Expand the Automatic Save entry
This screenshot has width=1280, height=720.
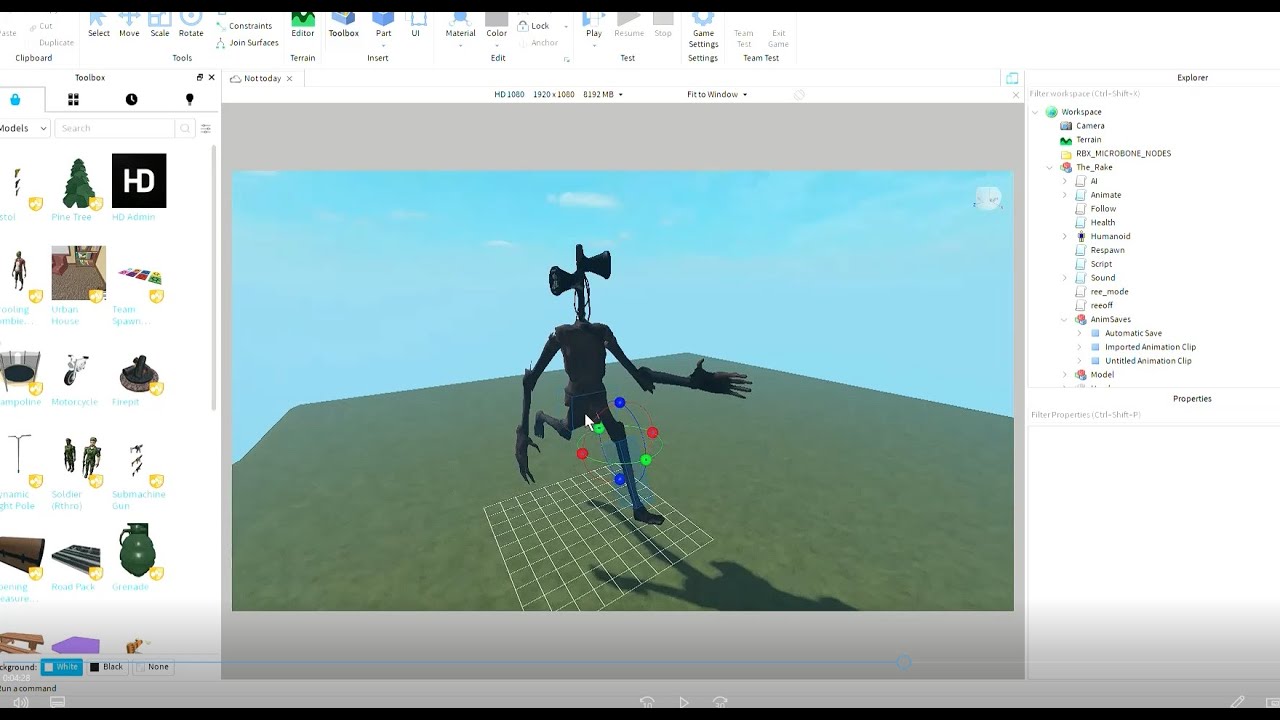[1080, 333]
